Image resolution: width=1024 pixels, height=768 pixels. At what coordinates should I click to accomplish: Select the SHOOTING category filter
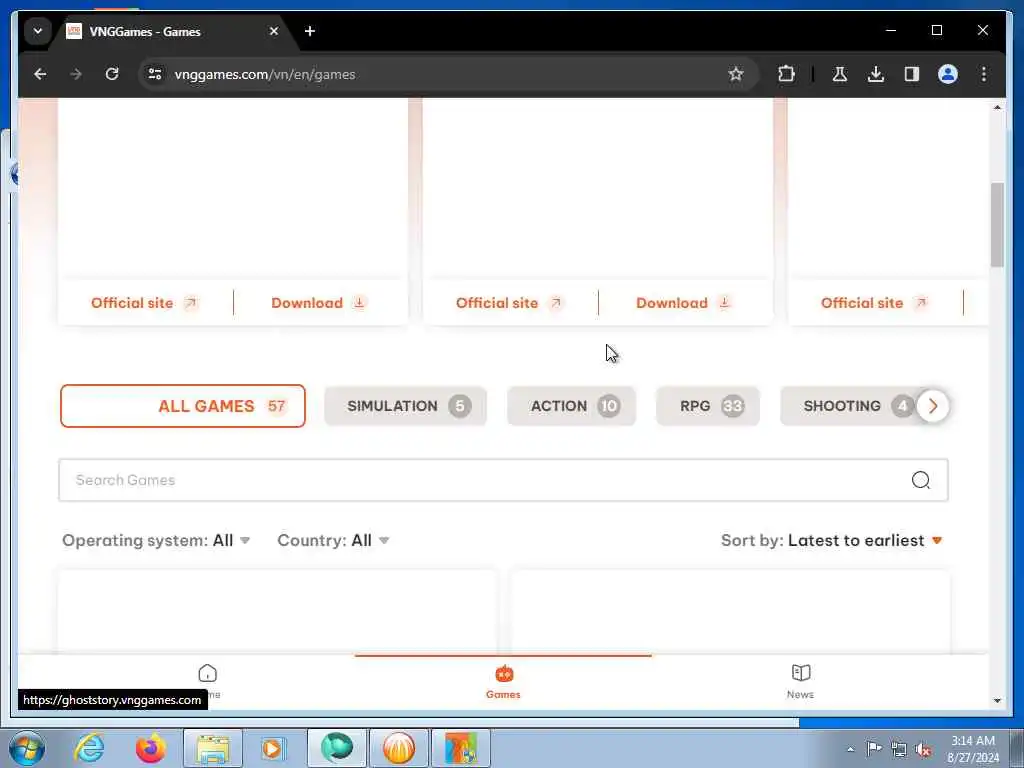[x=849, y=406]
